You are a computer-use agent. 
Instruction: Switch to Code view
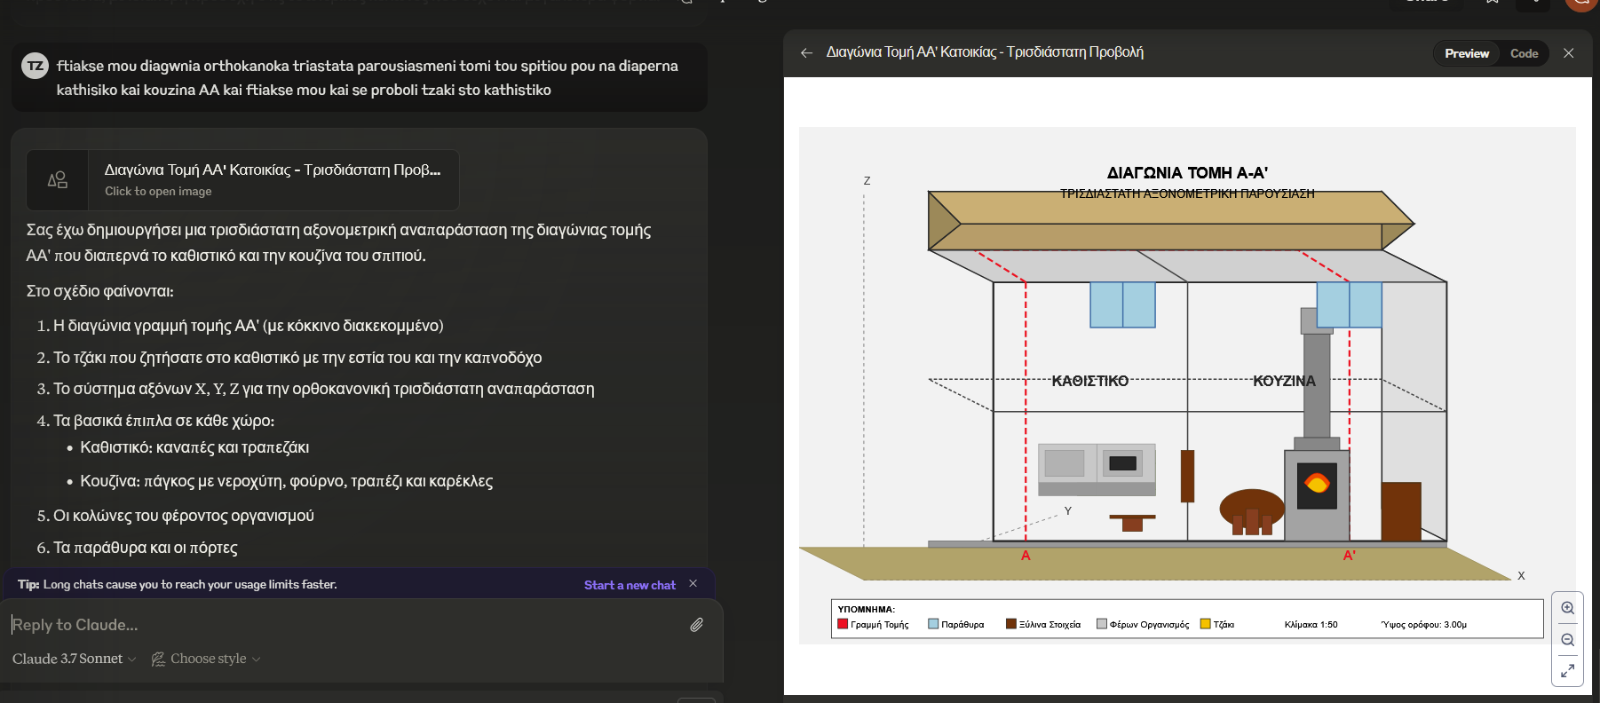tap(1523, 53)
